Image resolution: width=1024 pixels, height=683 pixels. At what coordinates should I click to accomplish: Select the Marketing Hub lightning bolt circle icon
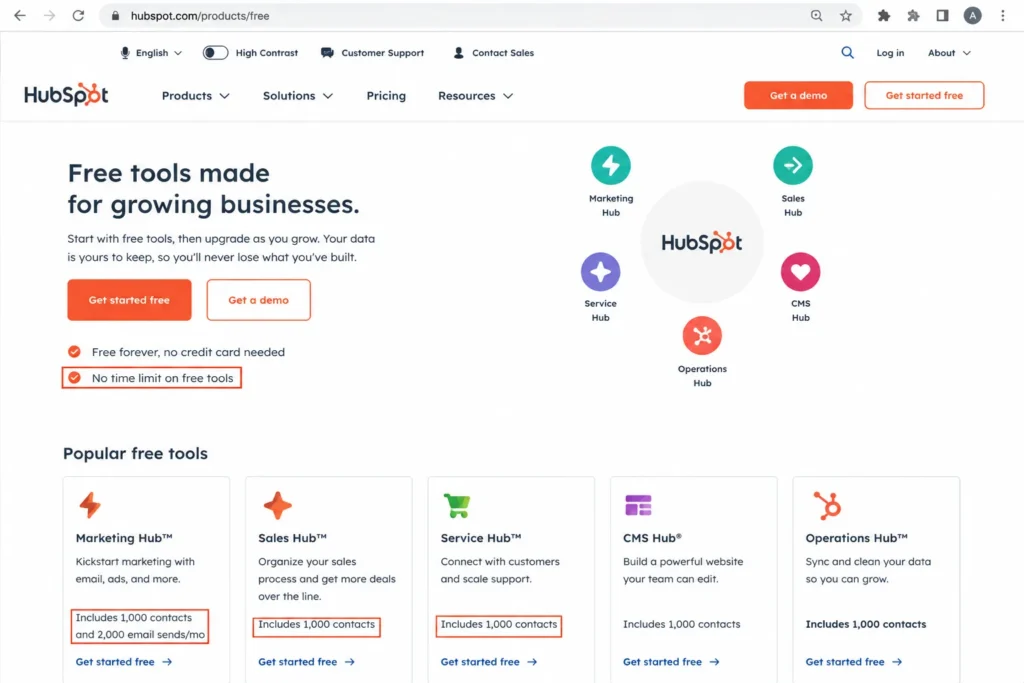coord(611,165)
